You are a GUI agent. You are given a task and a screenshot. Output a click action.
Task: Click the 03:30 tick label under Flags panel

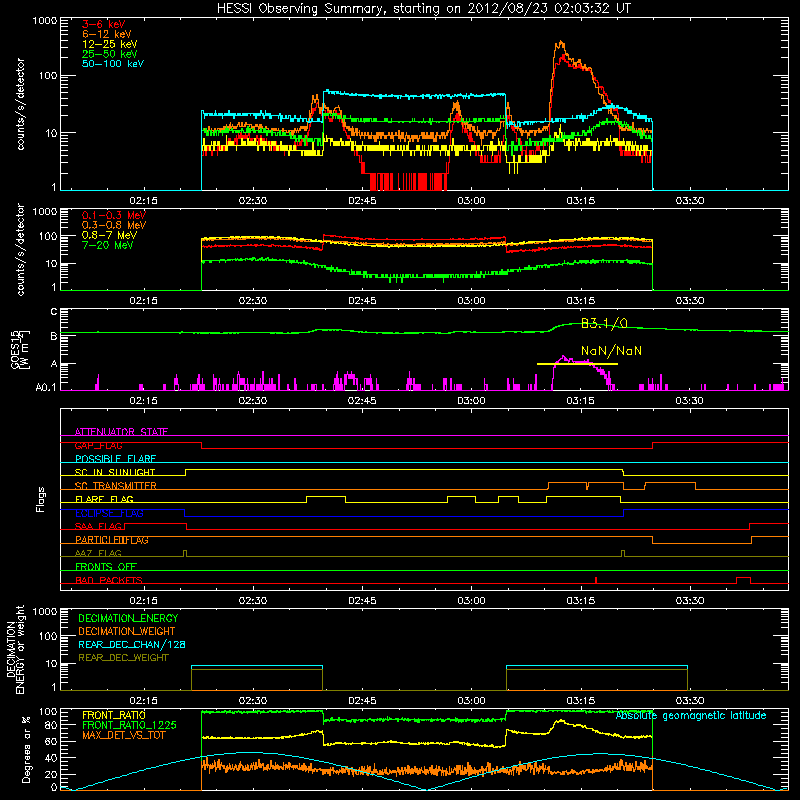(690, 601)
